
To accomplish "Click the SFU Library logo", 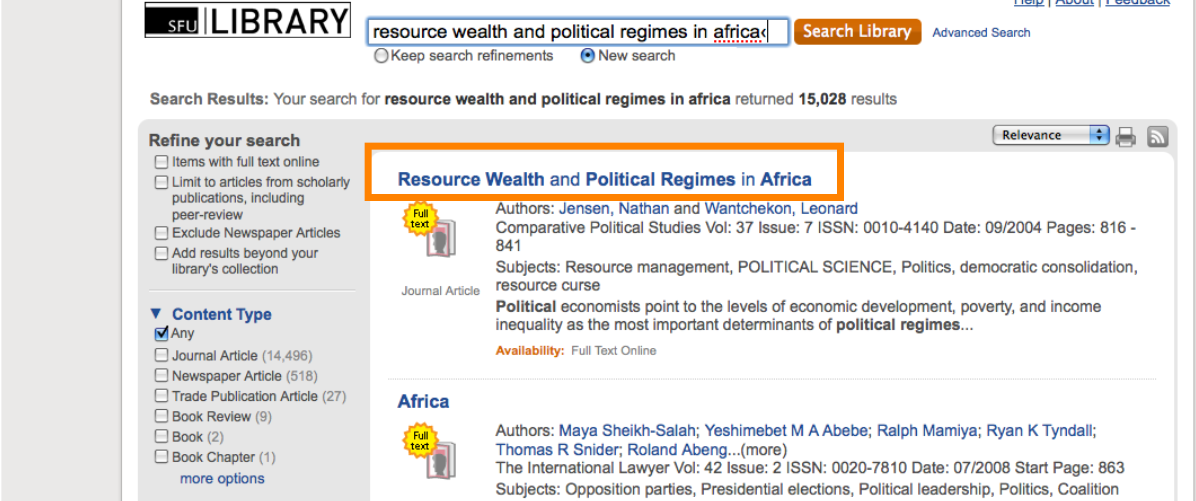I will point(248,21).
